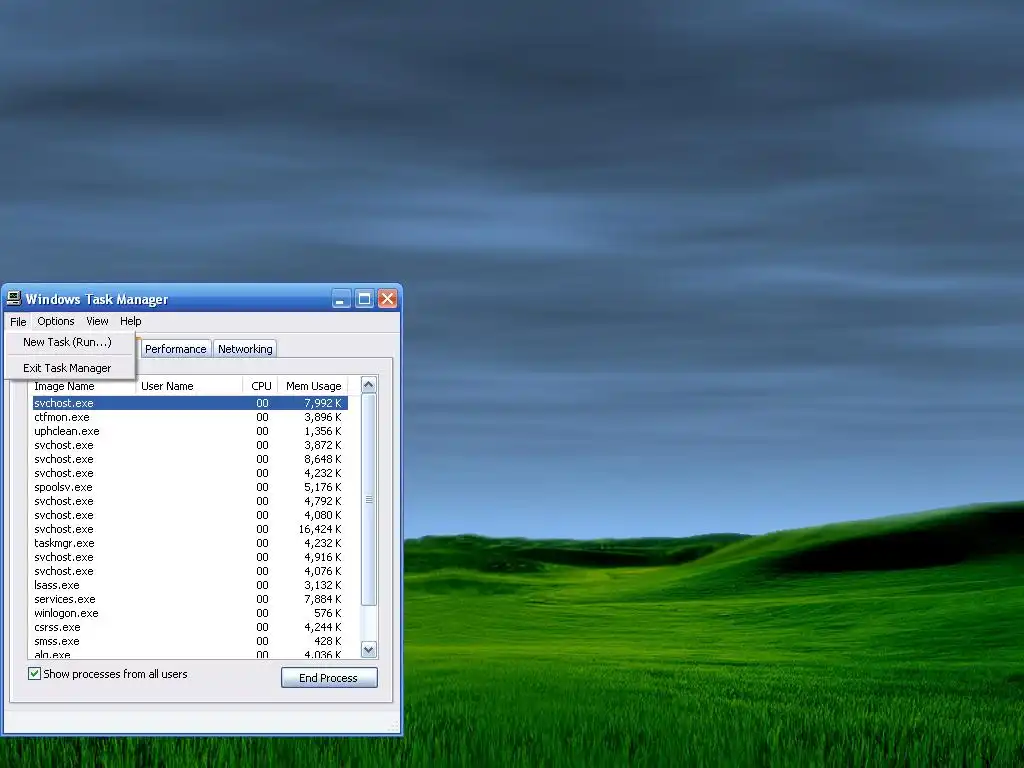Screen dimensions: 1024x768
Task: Select the uphclean.exe process row
Action: tap(190, 432)
